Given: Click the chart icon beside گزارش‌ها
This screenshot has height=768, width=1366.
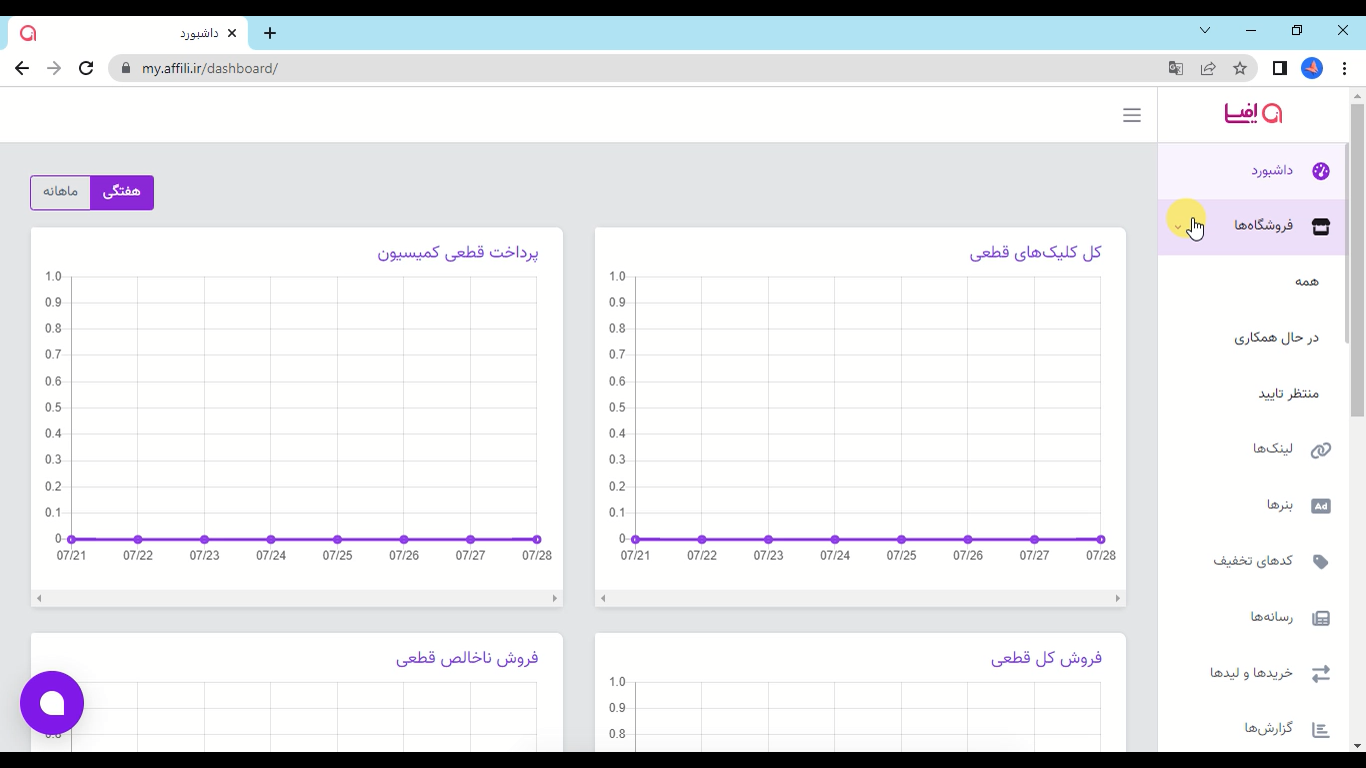Looking at the screenshot, I should pos(1320,729).
